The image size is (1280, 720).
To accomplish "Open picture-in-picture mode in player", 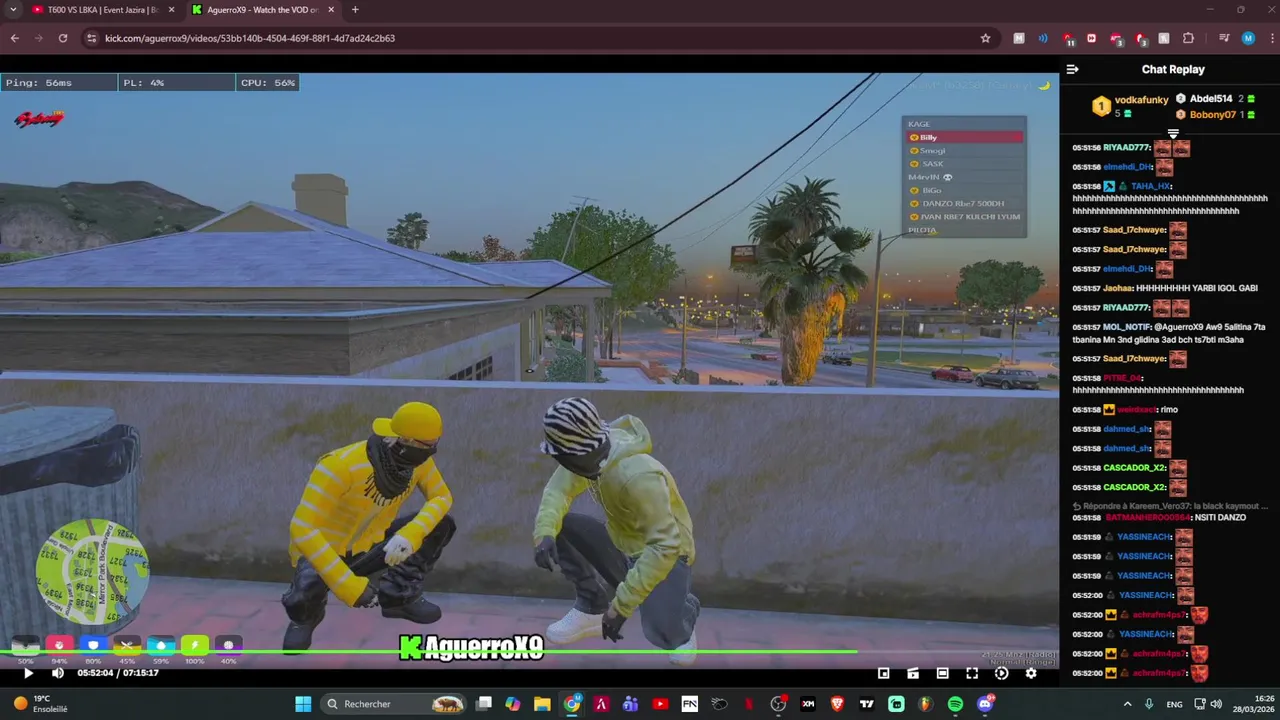I will [x=883, y=673].
